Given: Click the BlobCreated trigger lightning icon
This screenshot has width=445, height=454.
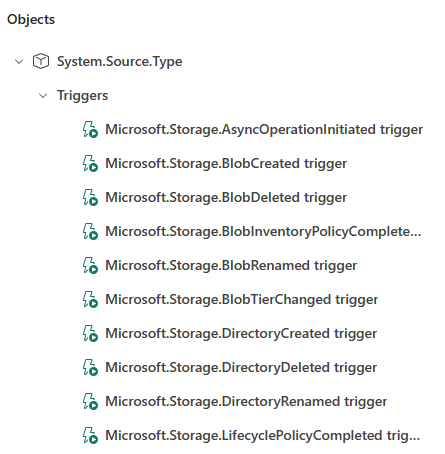Looking at the screenshot, I should pyautogui.click(x=90, y=163).
